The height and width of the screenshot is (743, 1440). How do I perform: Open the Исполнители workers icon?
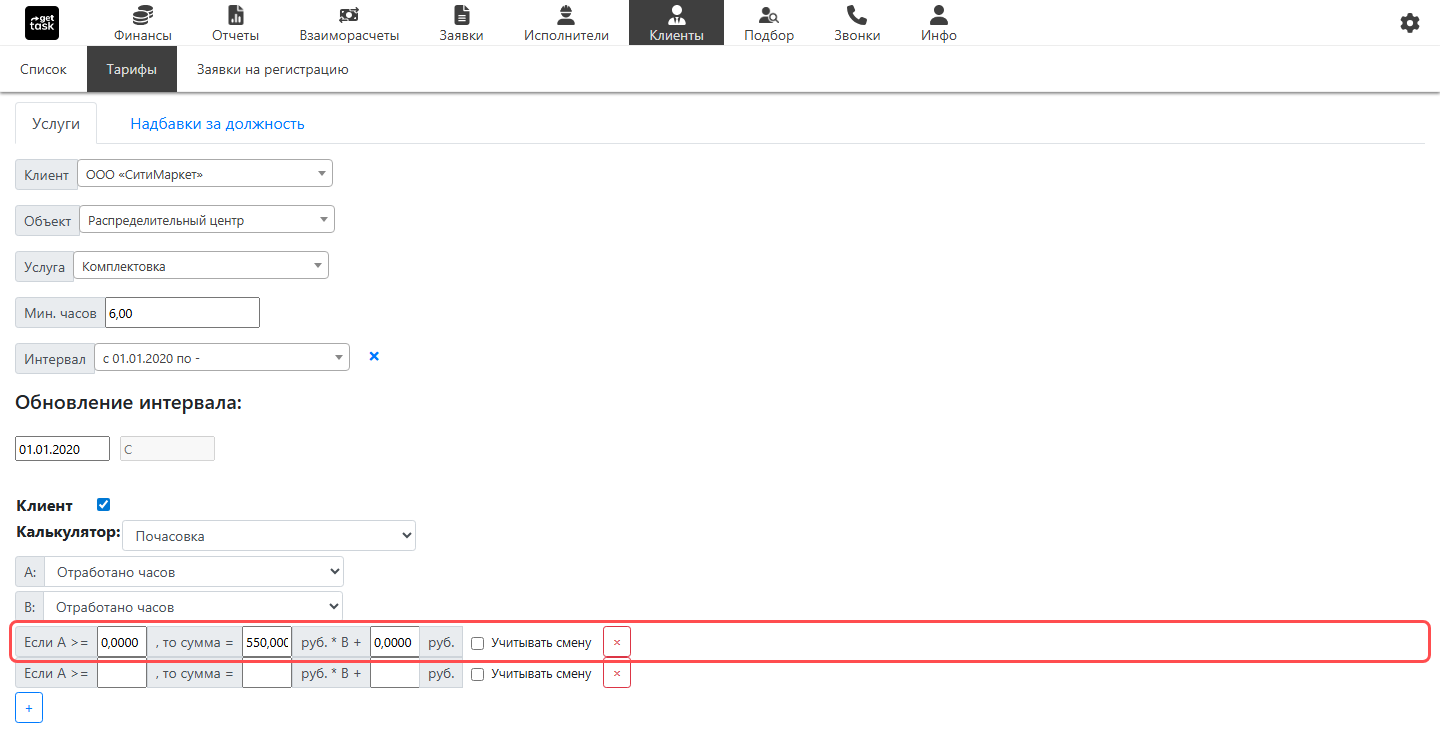[566, 15]
